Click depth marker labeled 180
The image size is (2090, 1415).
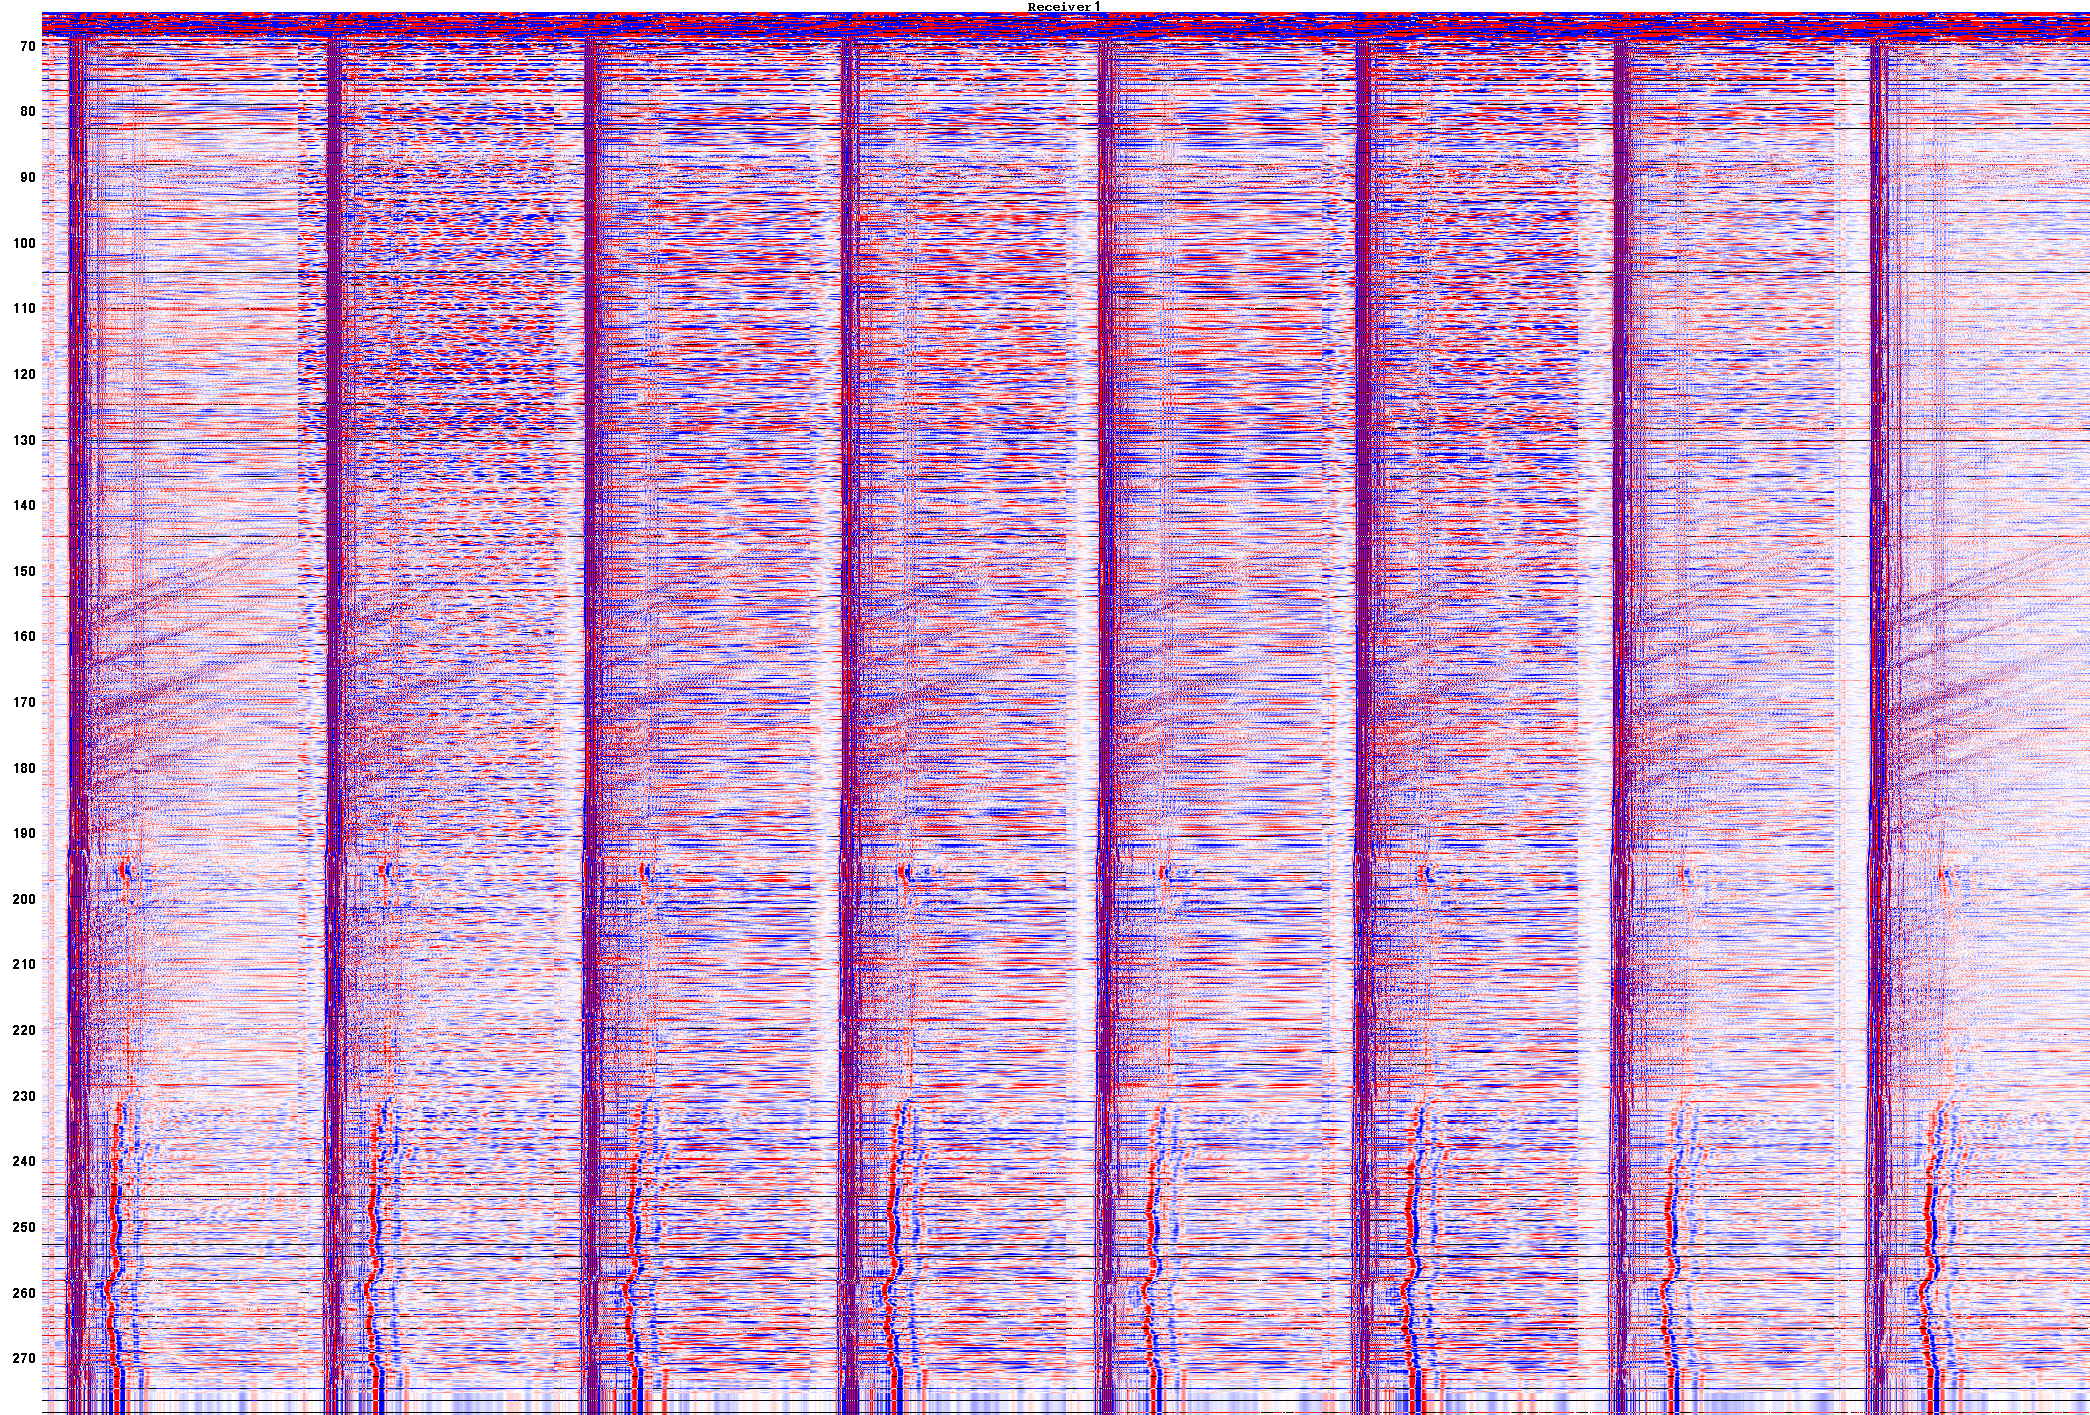tap(23, 769)
